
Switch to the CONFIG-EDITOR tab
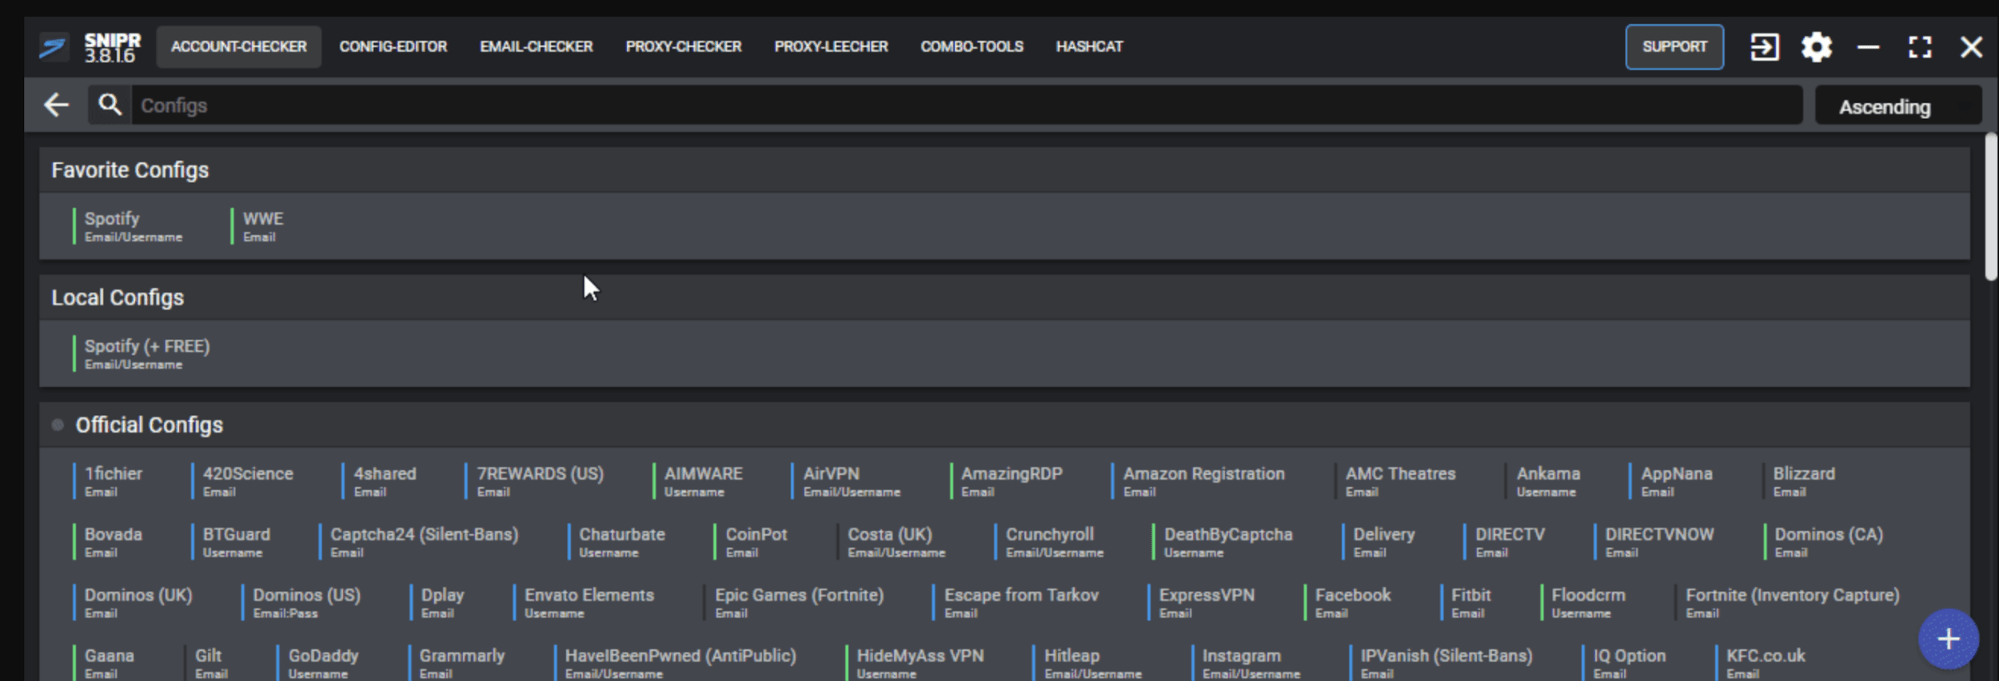393,47
